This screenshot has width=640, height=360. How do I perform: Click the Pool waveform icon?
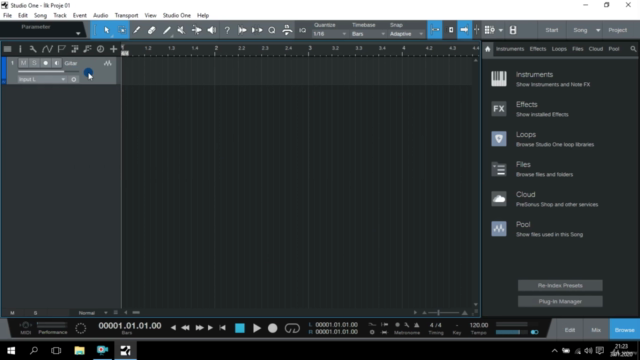[498, 229]
